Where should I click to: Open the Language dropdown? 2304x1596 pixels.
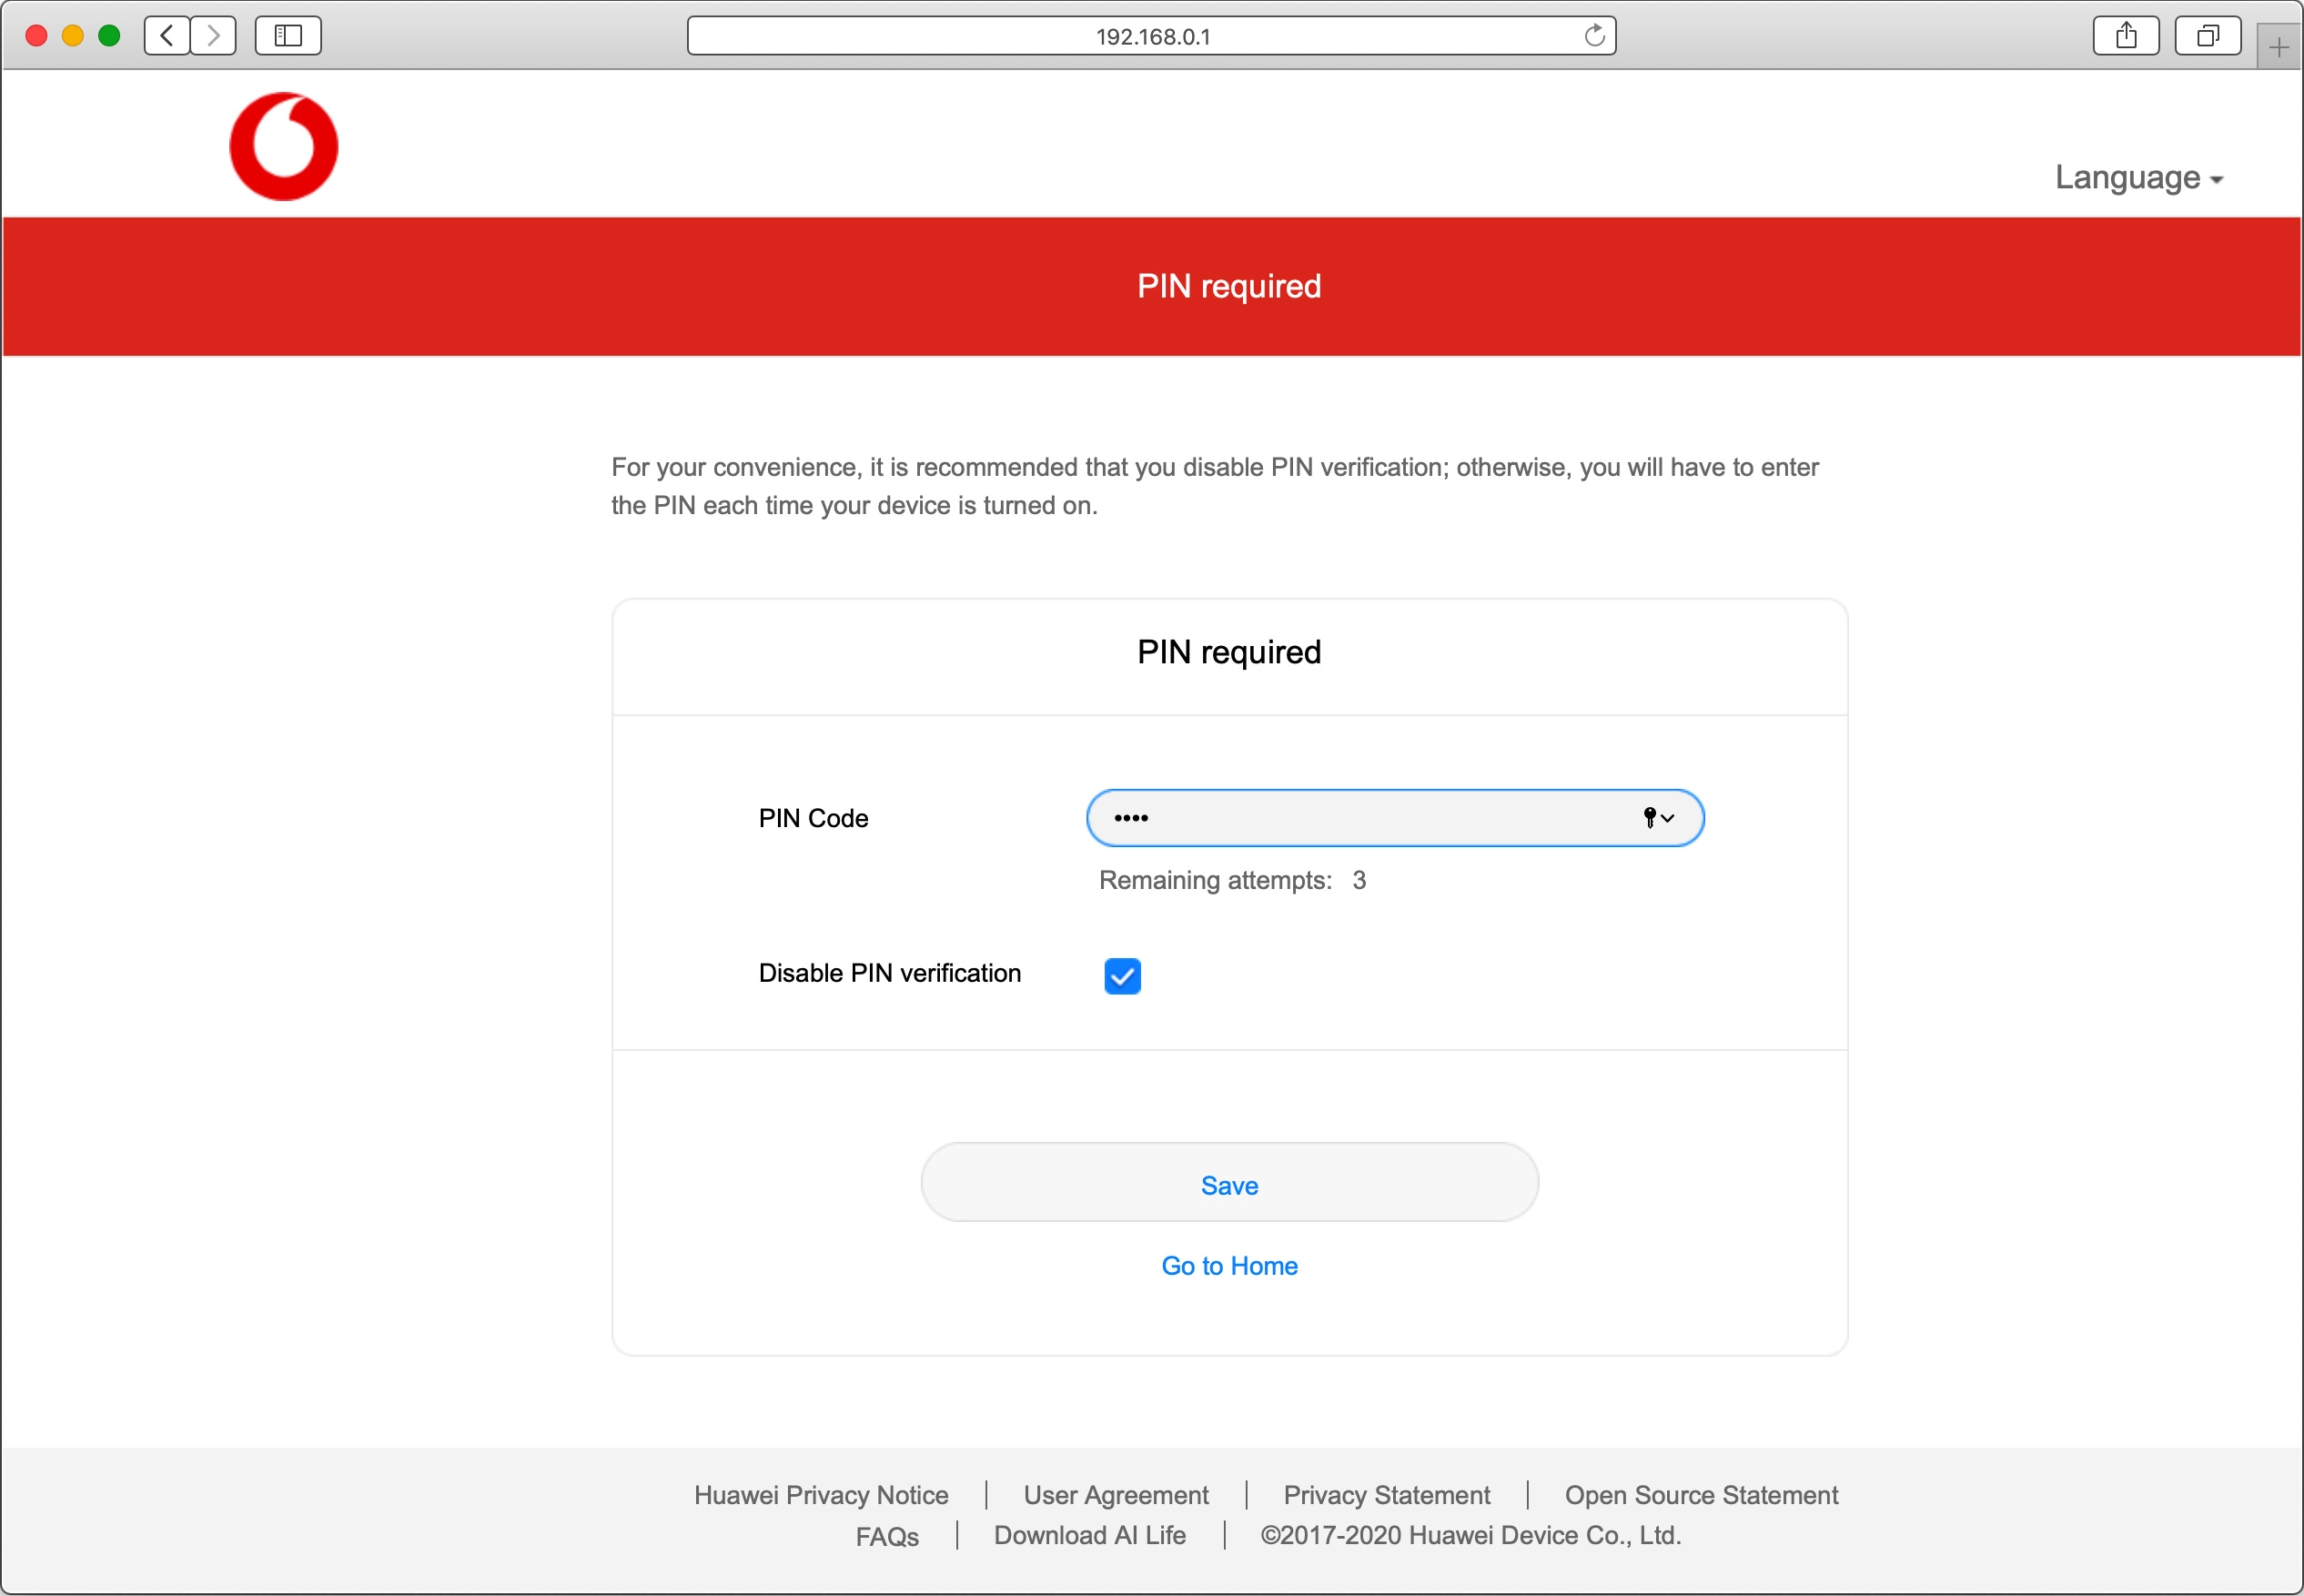click(2138, 178)
